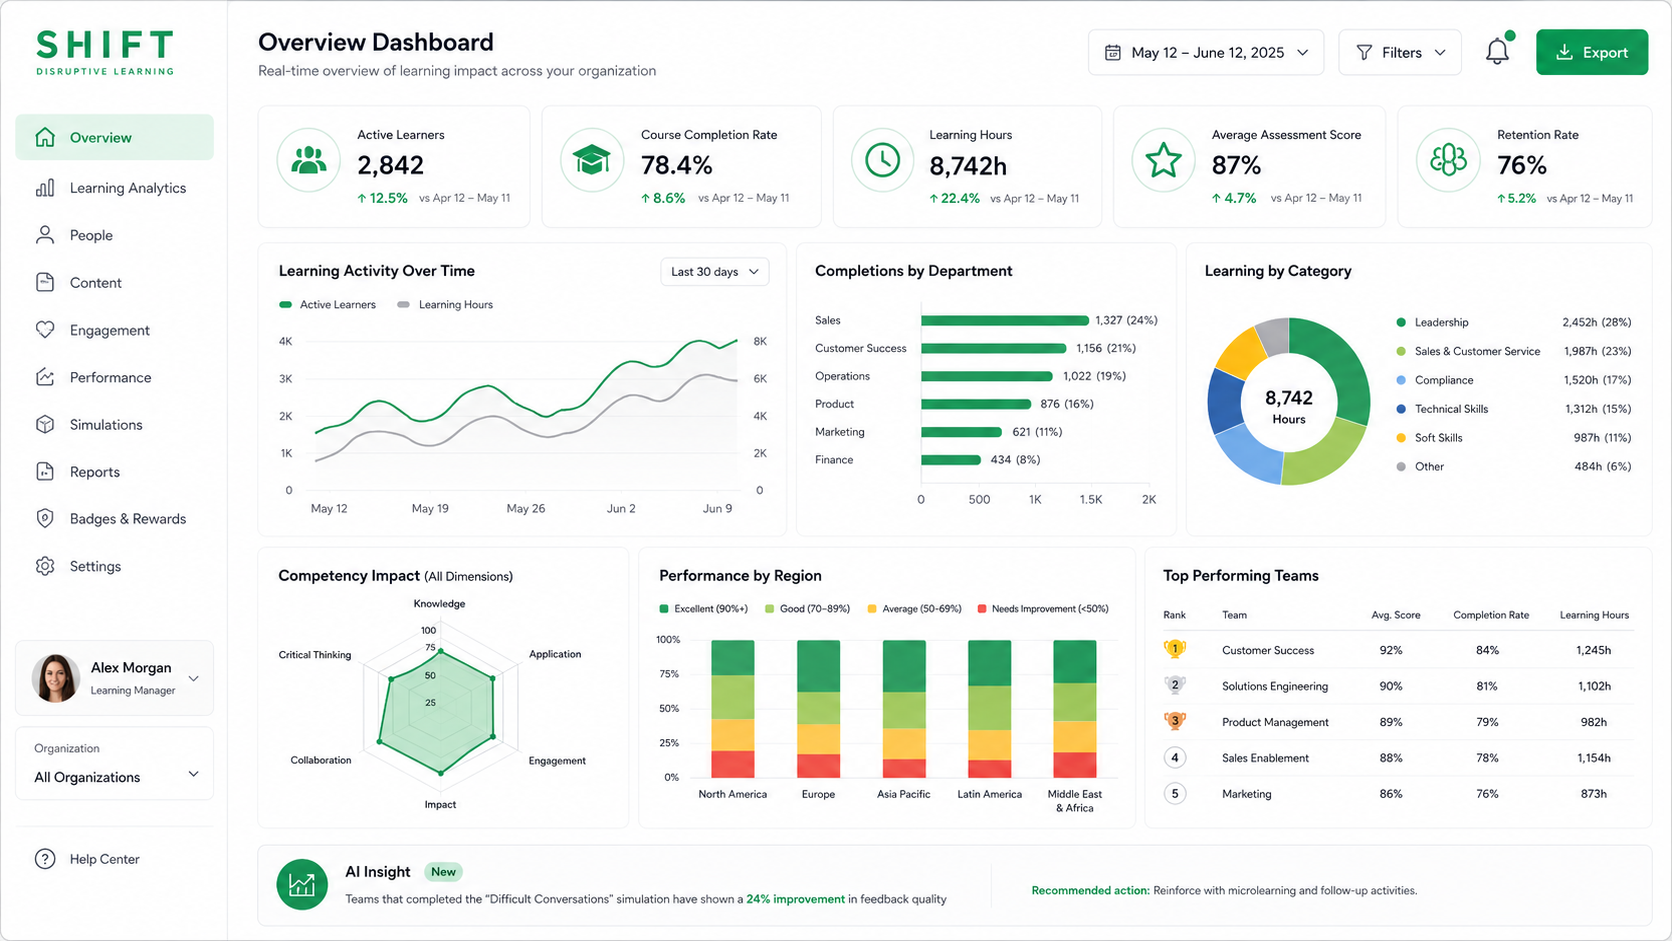Click the donut chart center 8,742 Hours
Image resolution: width=1672 pixels, height=941 pixels.
(x=1289, y=405)
